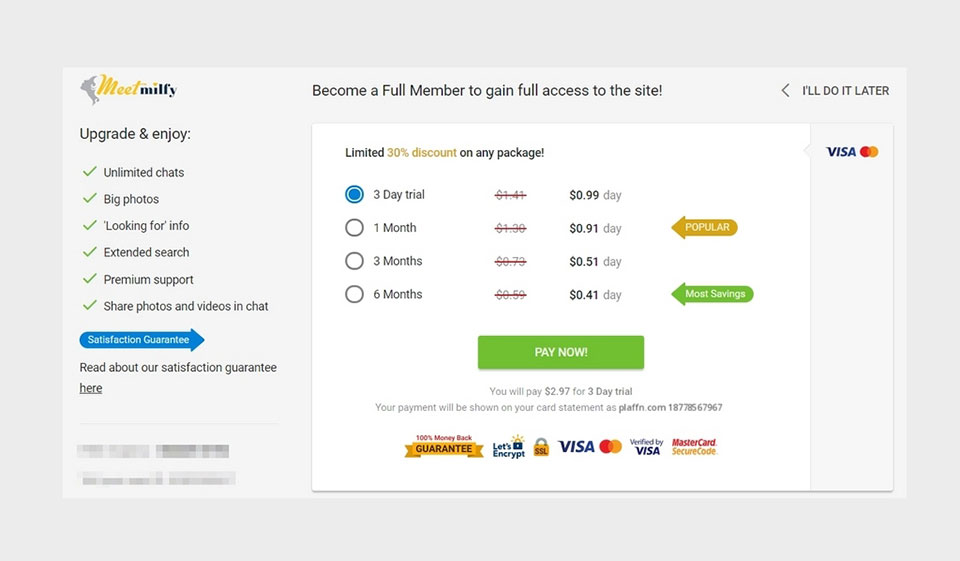The image size is (960, 561).
Task: Select the 1 Month plan radio button
Action: pos(354,228)
